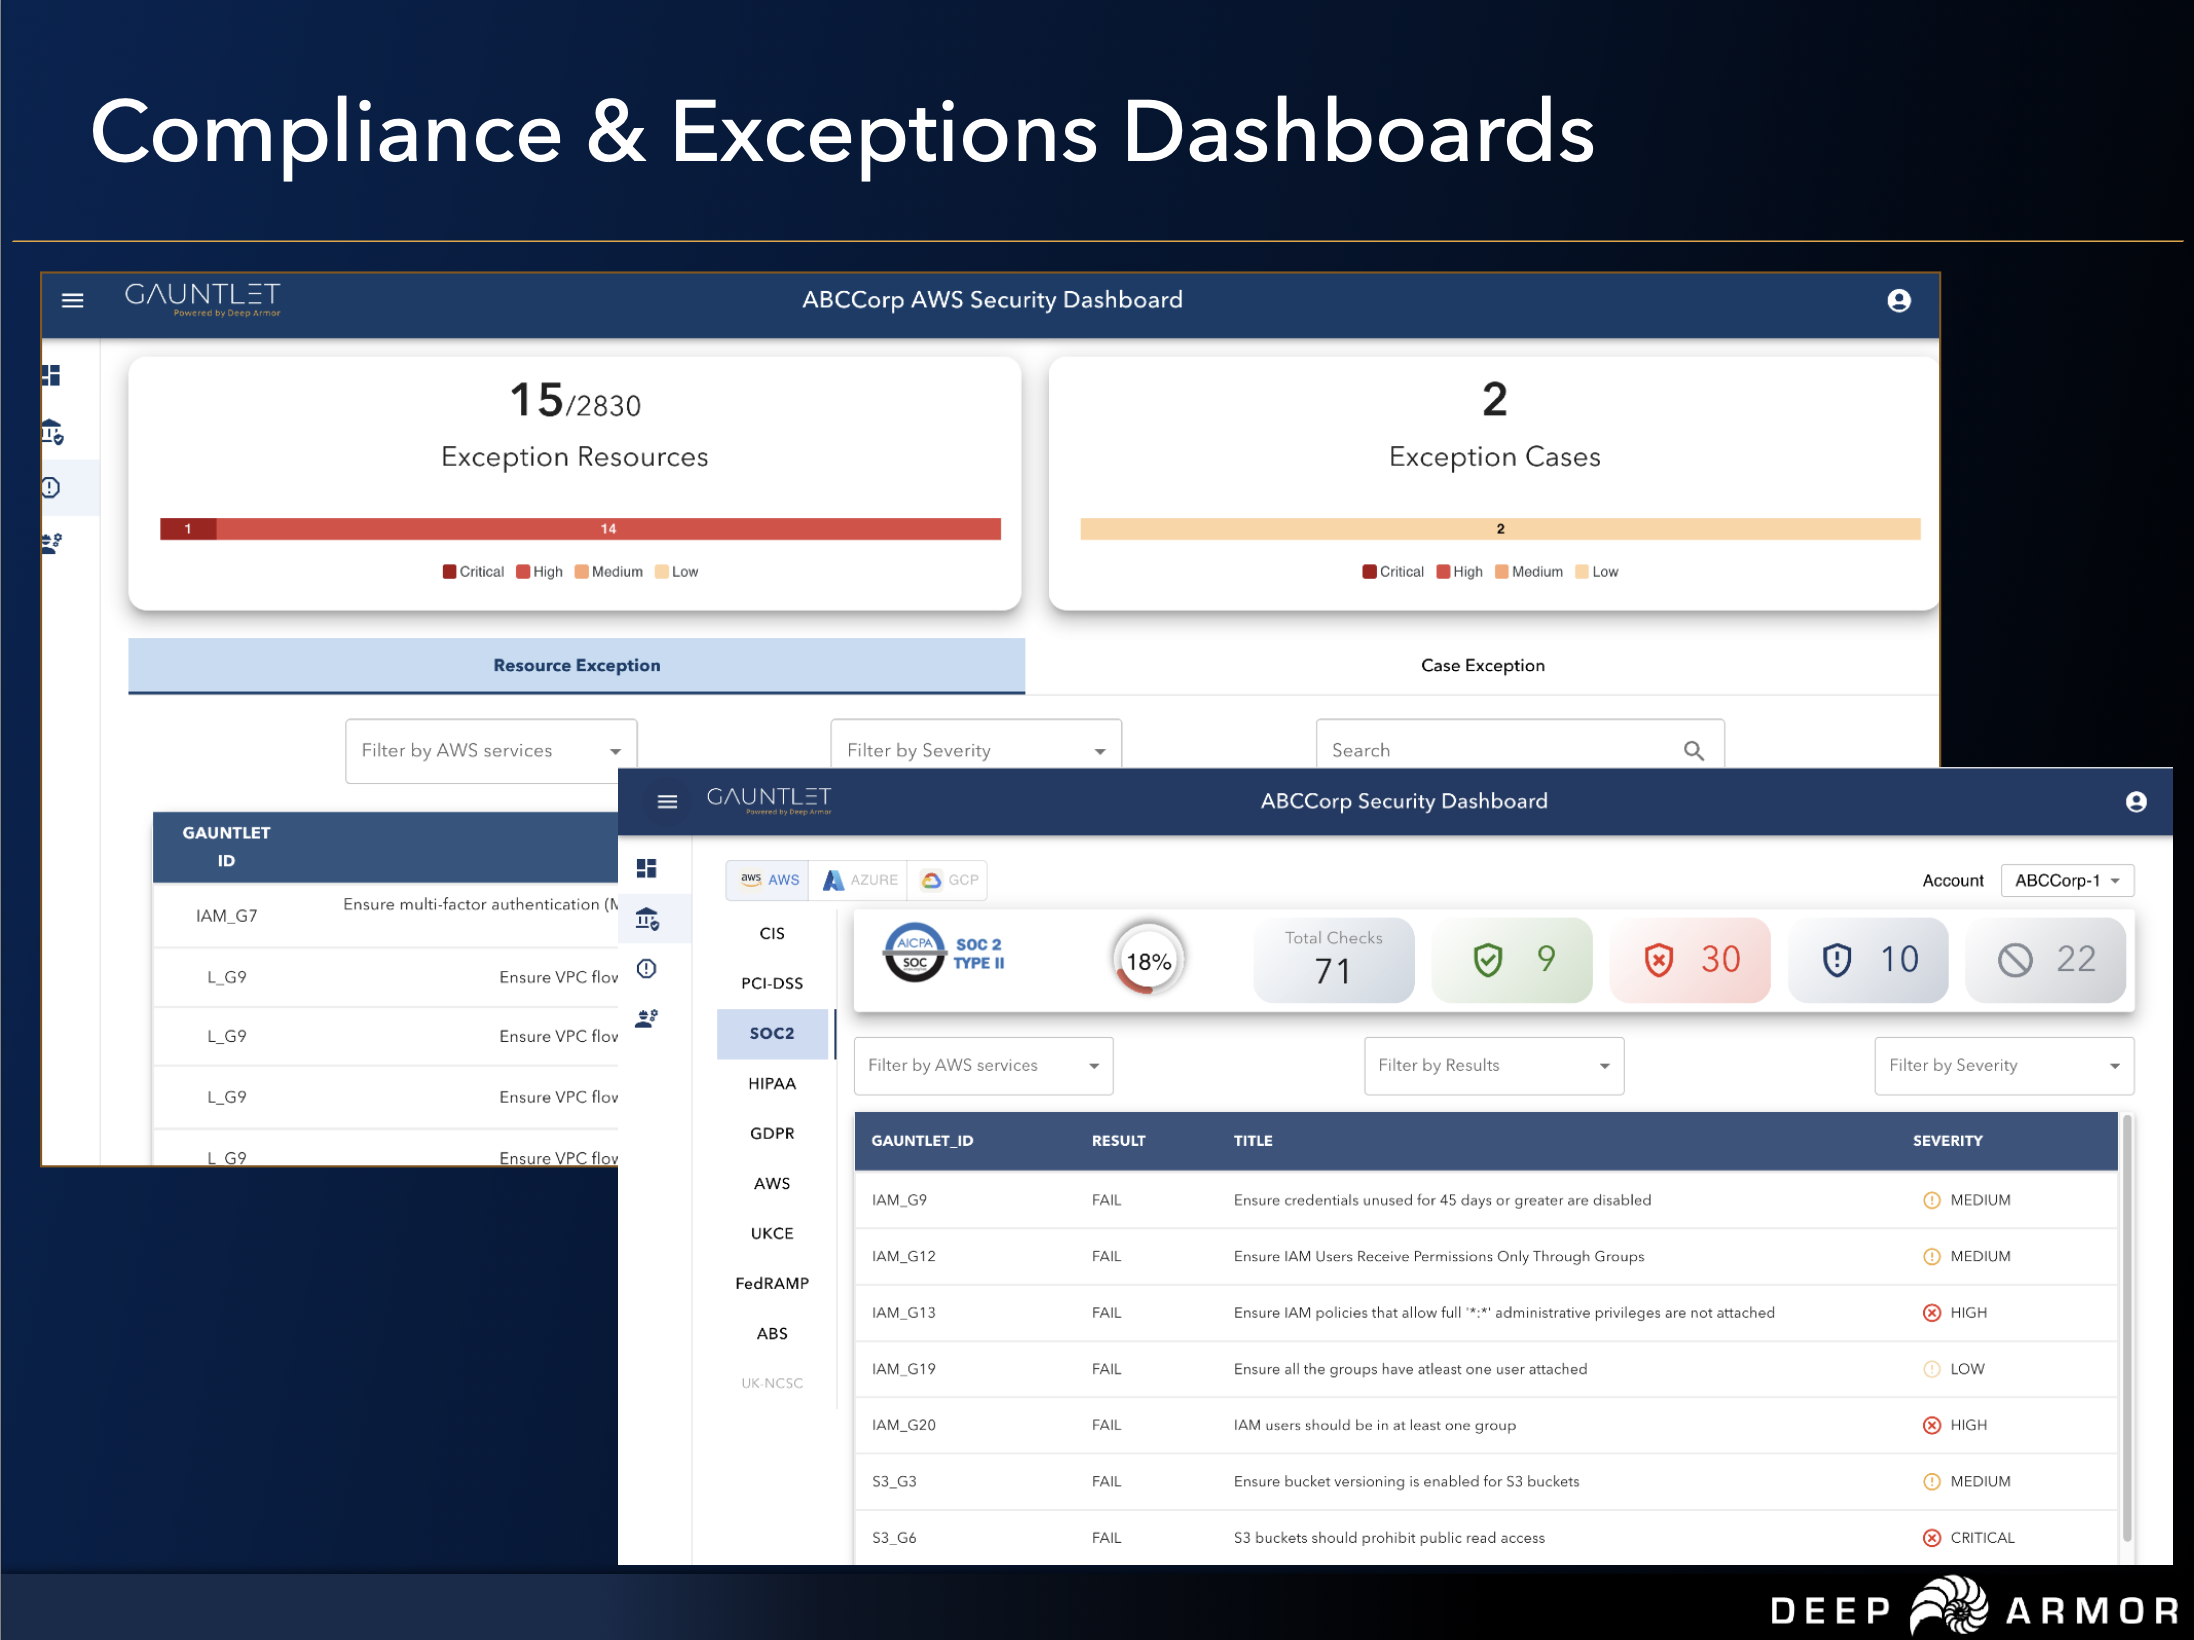2194x1640 pixels.
Task: Click Gauntlet logo in back window header
Action: point(203,299)
